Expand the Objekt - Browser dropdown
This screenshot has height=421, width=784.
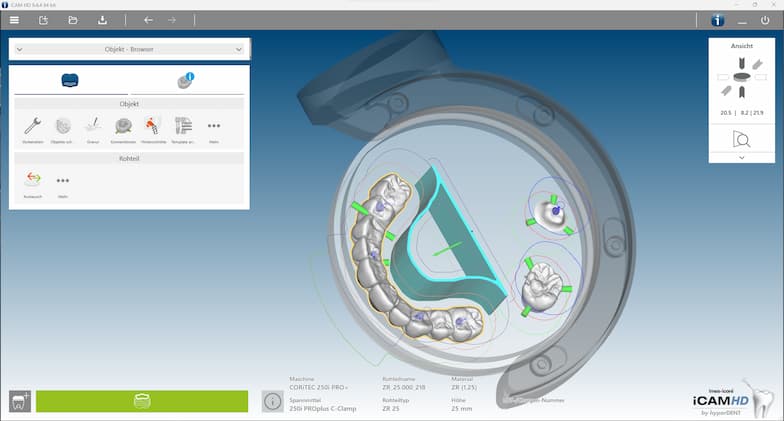pos(238,48)
